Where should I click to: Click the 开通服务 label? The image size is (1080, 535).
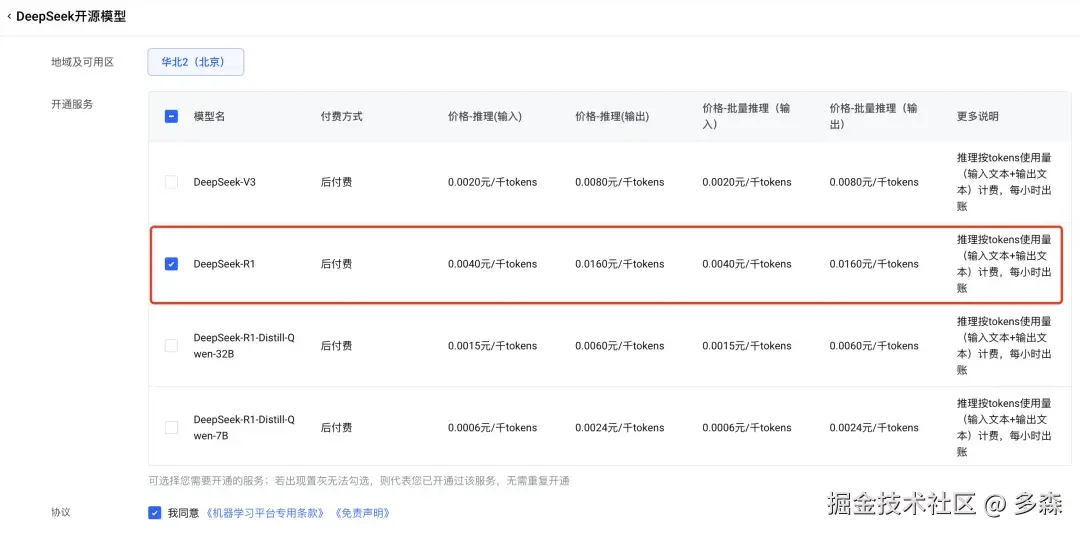pyautogui.click(x=72, y=105)
